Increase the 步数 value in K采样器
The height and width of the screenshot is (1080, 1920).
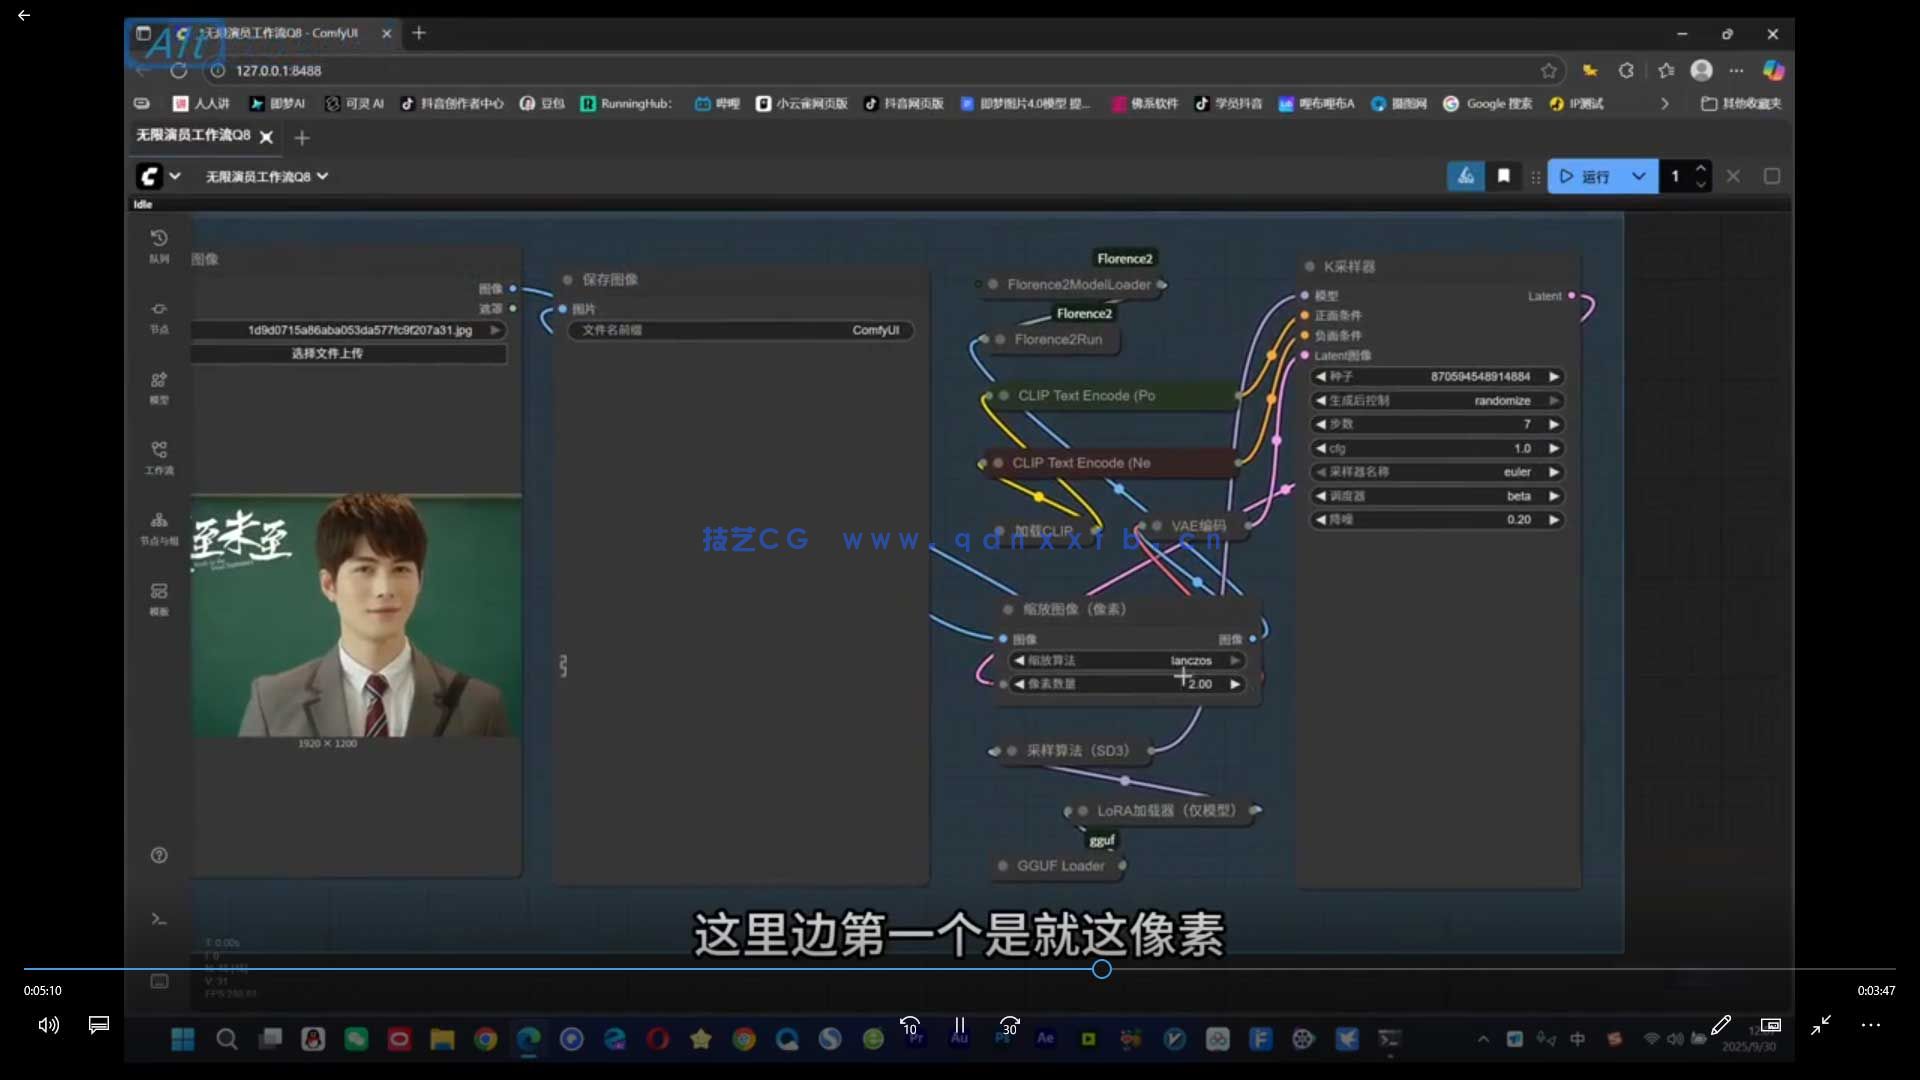[1553, 423]
